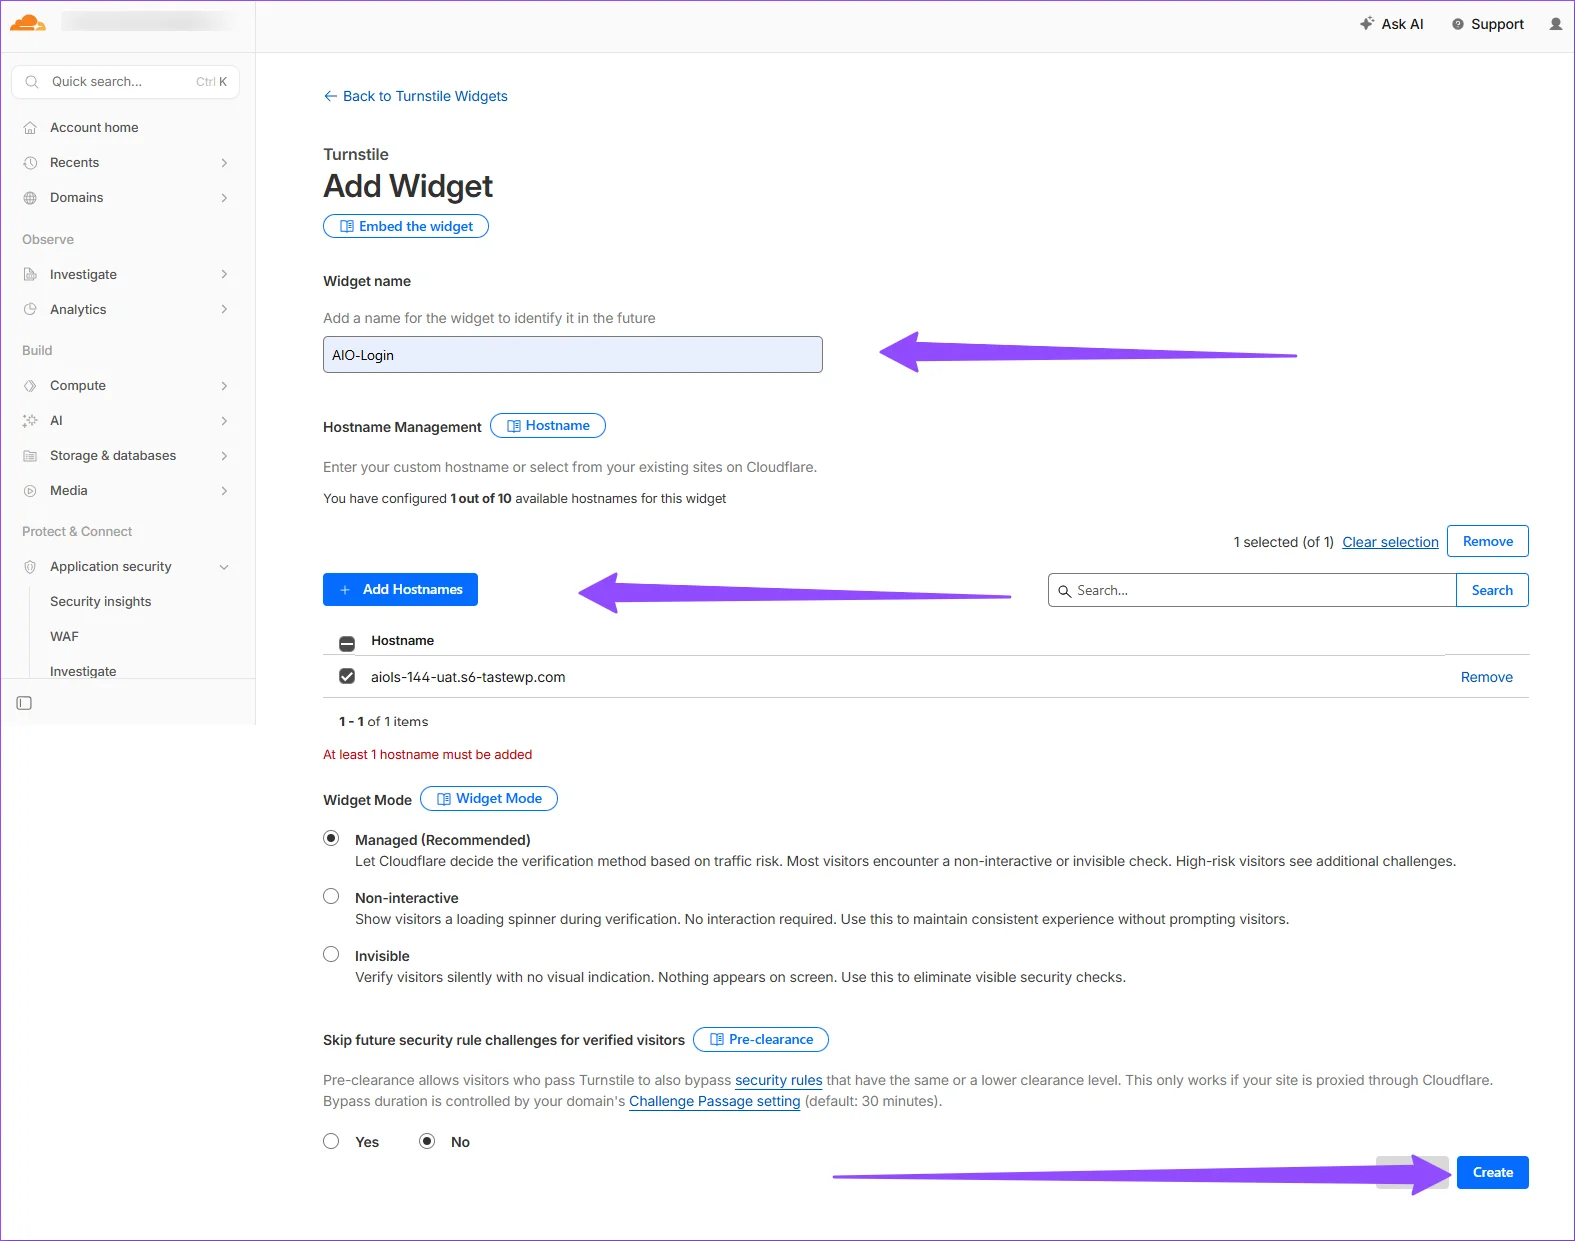Select the Non-interactive radio button
Screen dimensions: 1575x1241
(x=331, y=896)
